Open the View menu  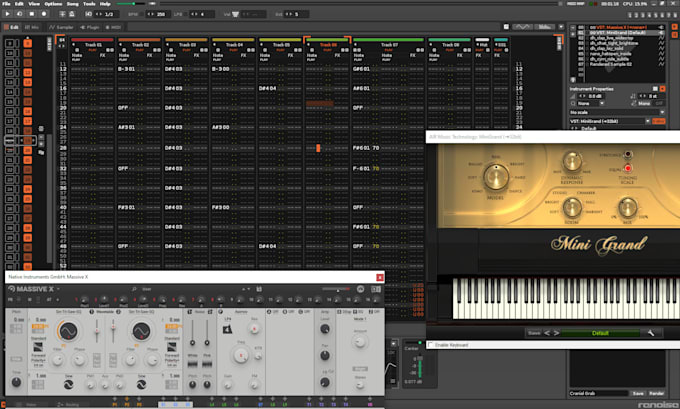(x=34, y=3)
